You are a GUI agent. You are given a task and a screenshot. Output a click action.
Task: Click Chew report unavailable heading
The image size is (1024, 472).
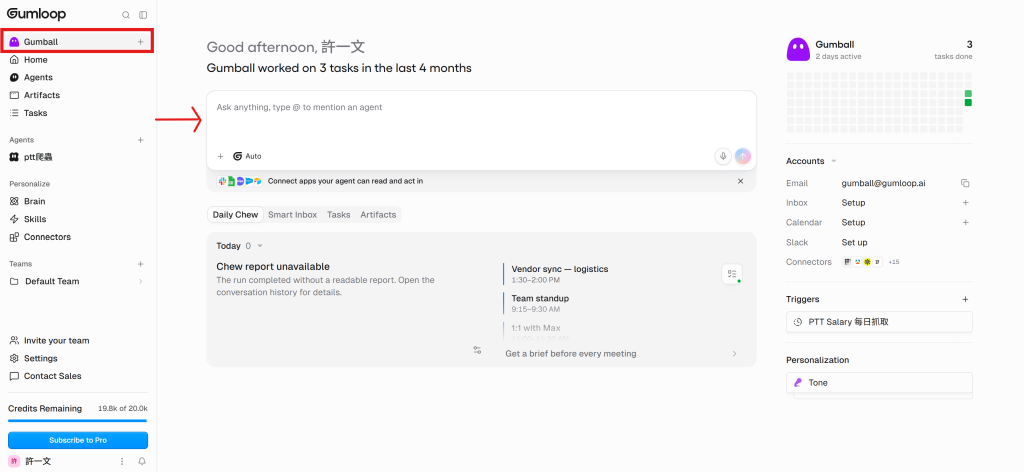pyautogui.click(x=273, y=267)
